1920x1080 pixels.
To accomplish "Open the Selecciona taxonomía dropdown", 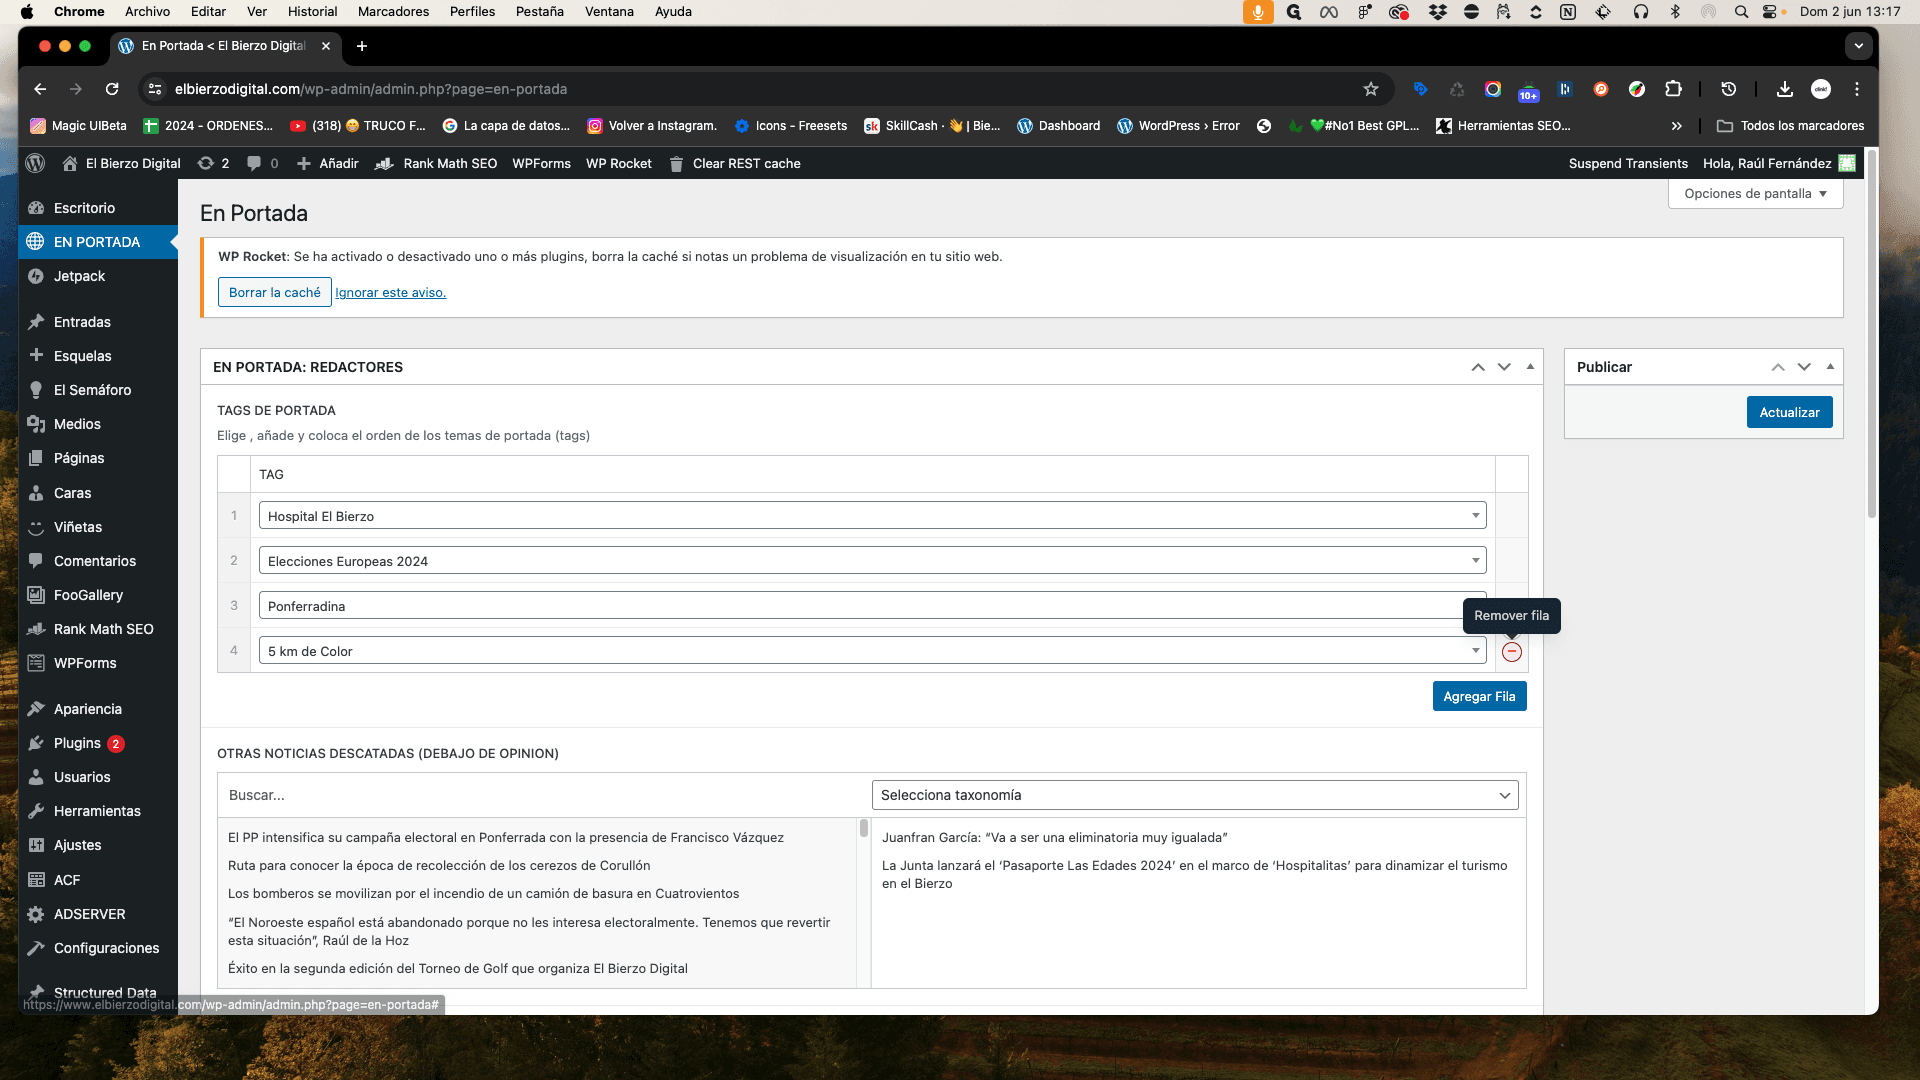I will point(1195,795).
